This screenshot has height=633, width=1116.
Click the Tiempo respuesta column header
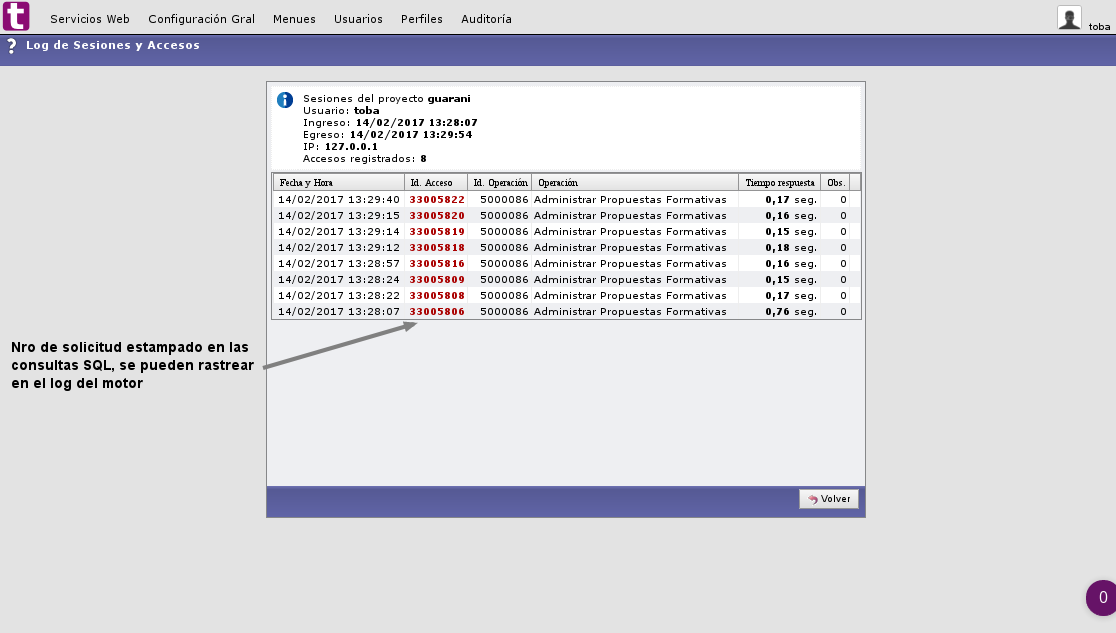(779, 183)
